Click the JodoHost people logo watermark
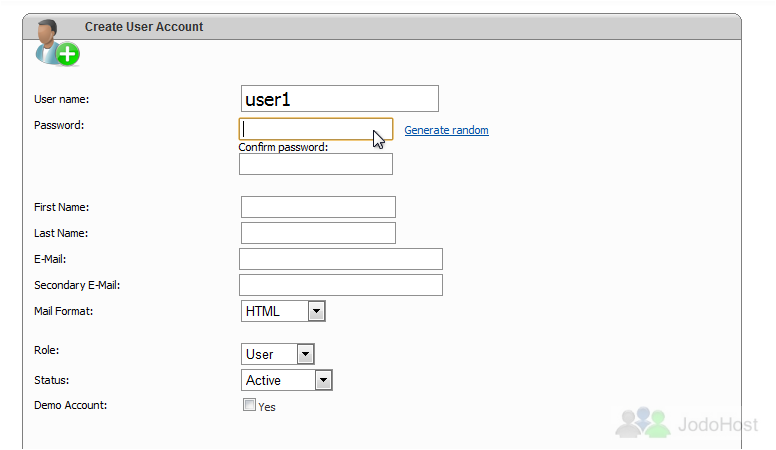Image resolution: width=776 pixels, height=450 pixels. pos(643,422)
